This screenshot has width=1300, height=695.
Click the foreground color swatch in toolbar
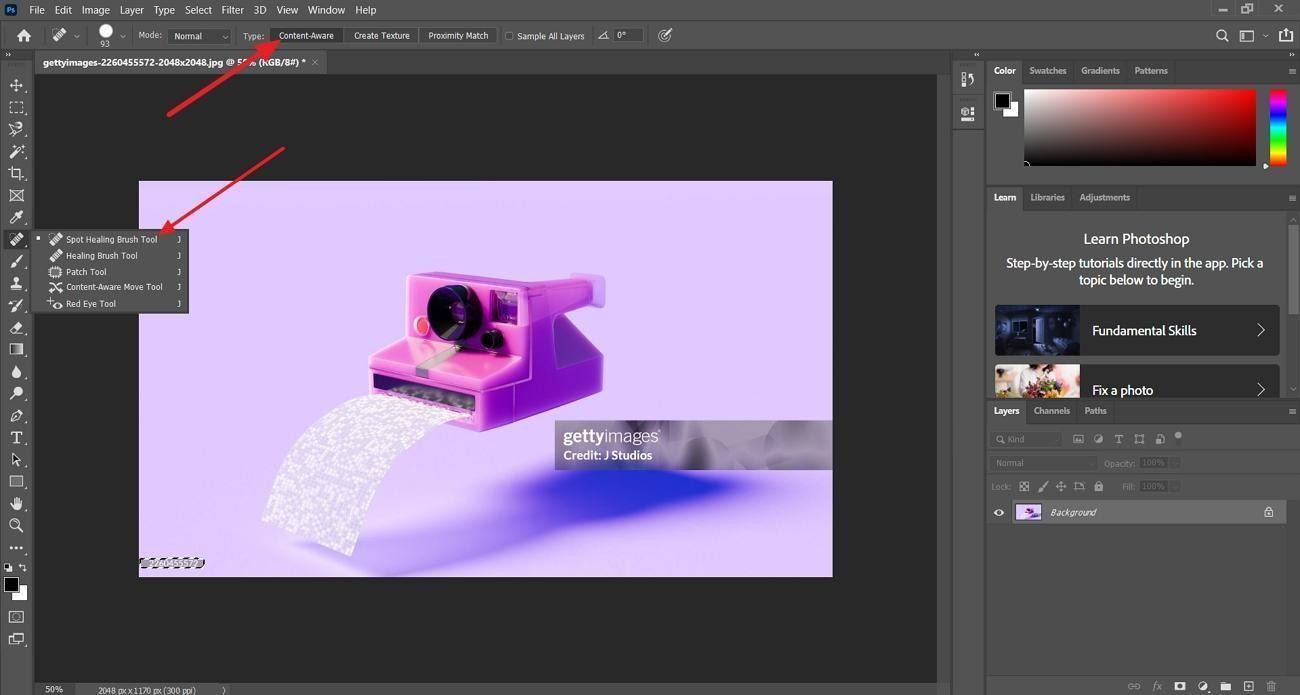pyautogui.click(x=10, y=584)
